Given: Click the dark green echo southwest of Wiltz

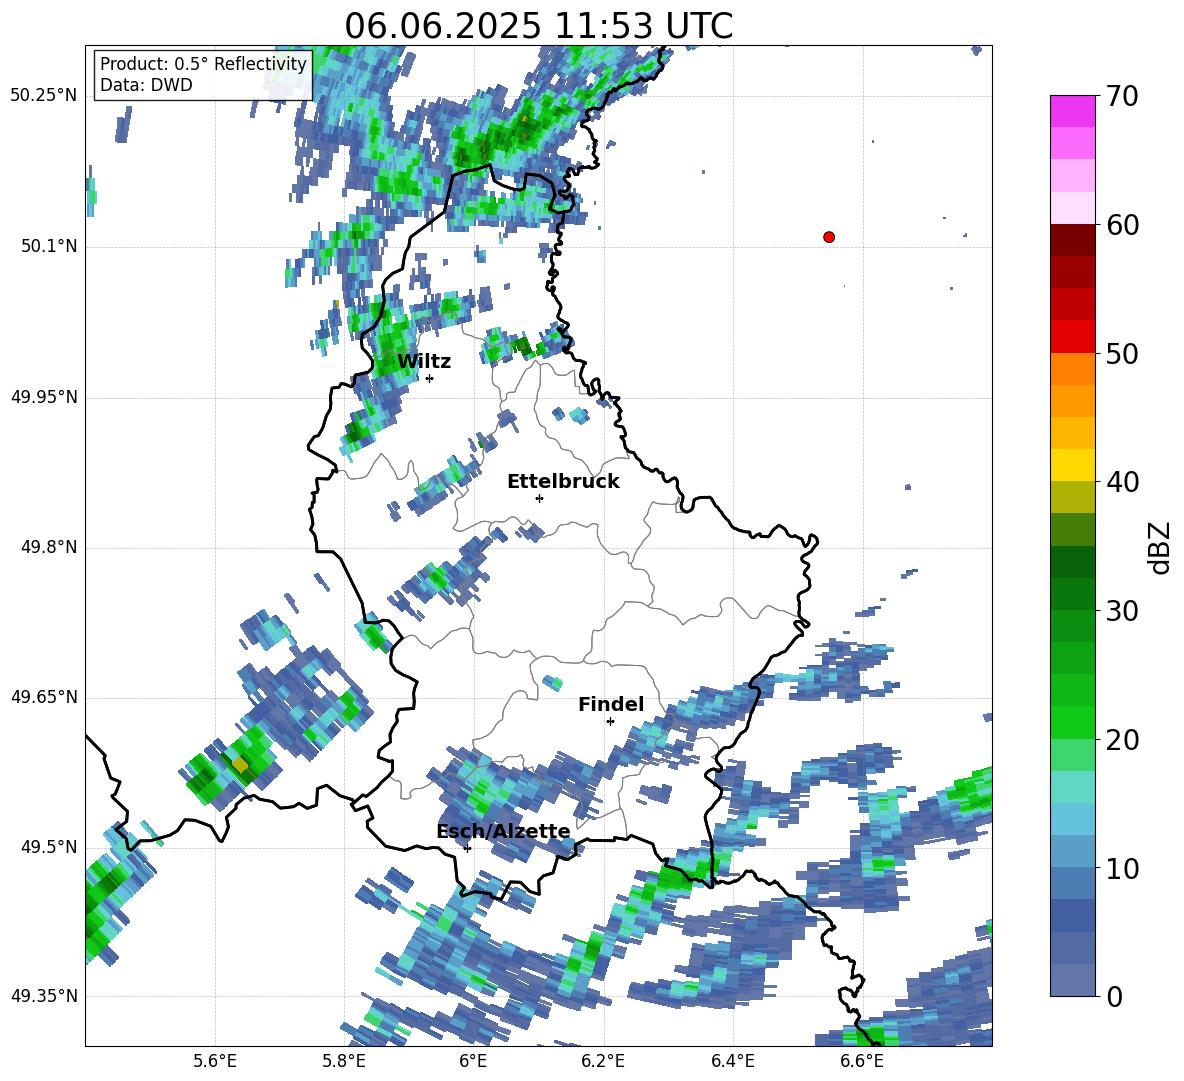Looking at the screenshot, I should pos(354,432).
